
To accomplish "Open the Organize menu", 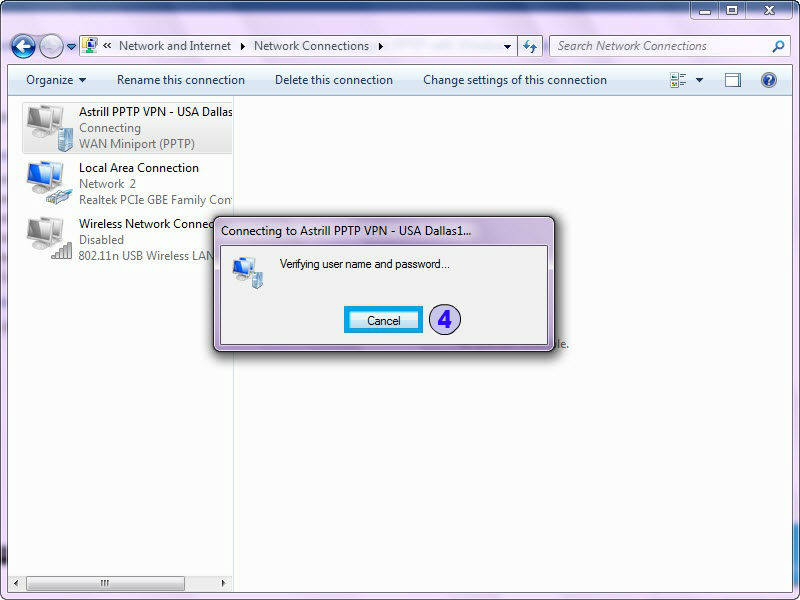I will (56, 80).
